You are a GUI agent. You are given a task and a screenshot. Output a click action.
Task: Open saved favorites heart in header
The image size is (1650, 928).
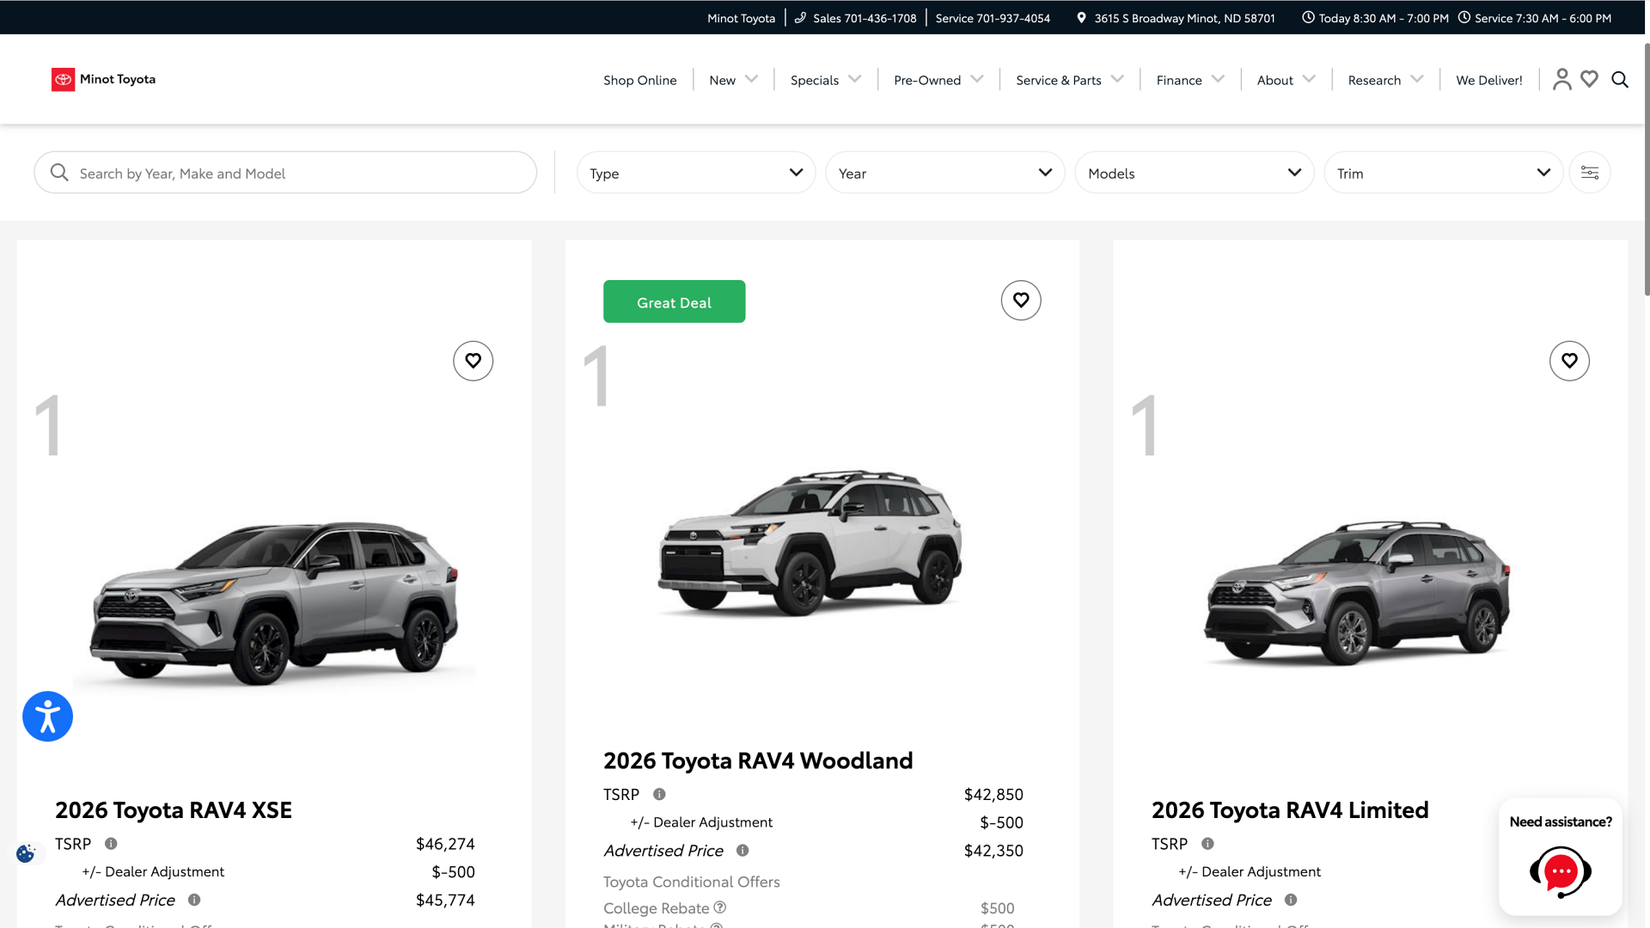pos(1590,79)
